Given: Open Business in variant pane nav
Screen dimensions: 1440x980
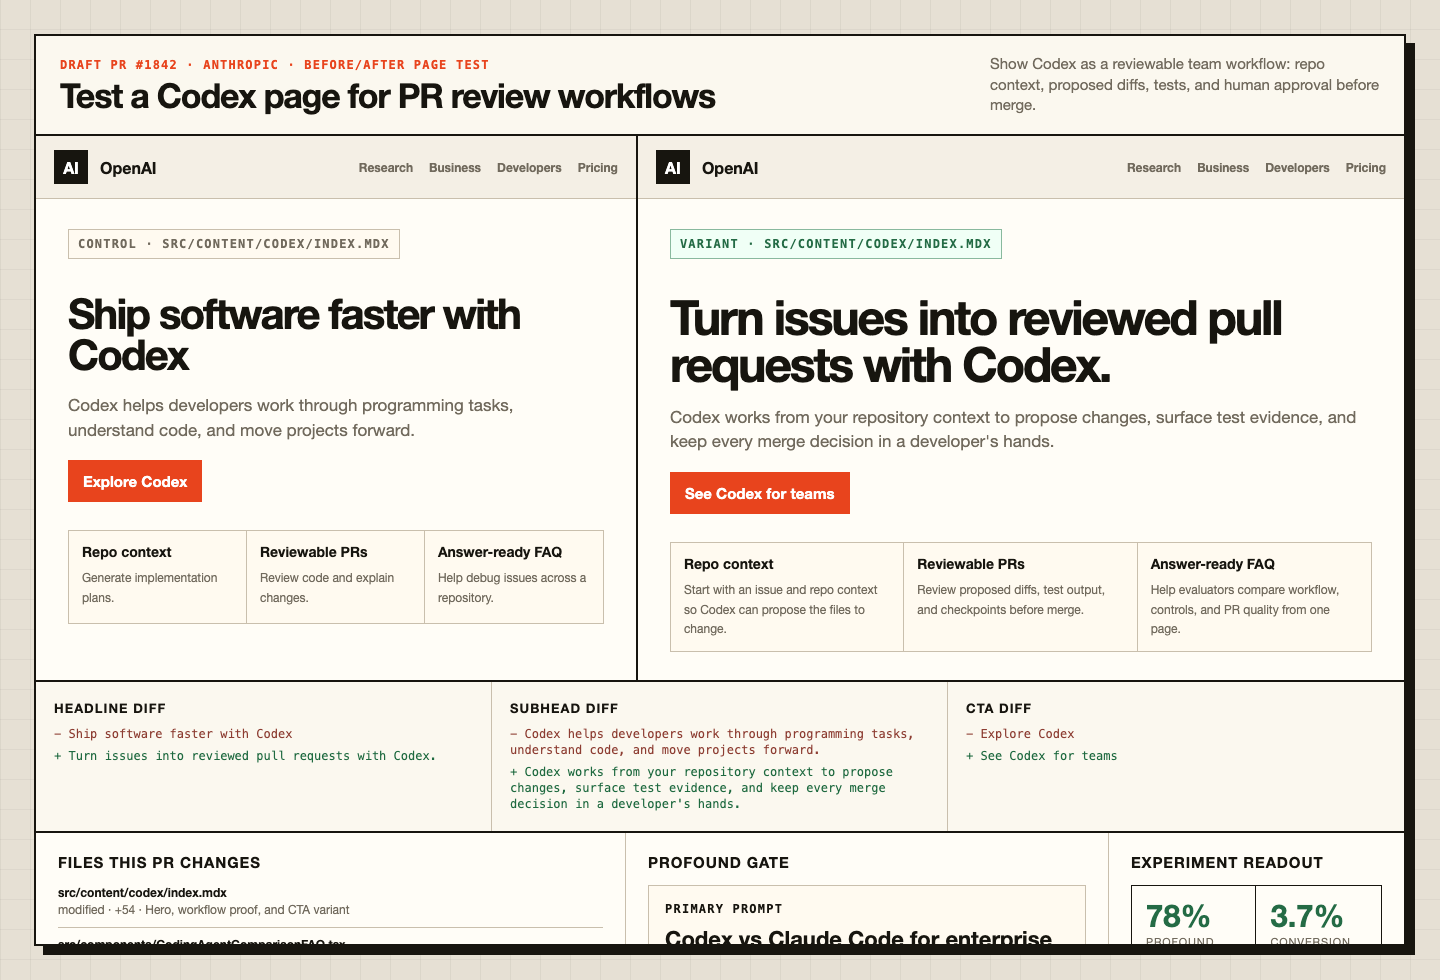Looking at the screenshot, I should (x=1223, y=168).
